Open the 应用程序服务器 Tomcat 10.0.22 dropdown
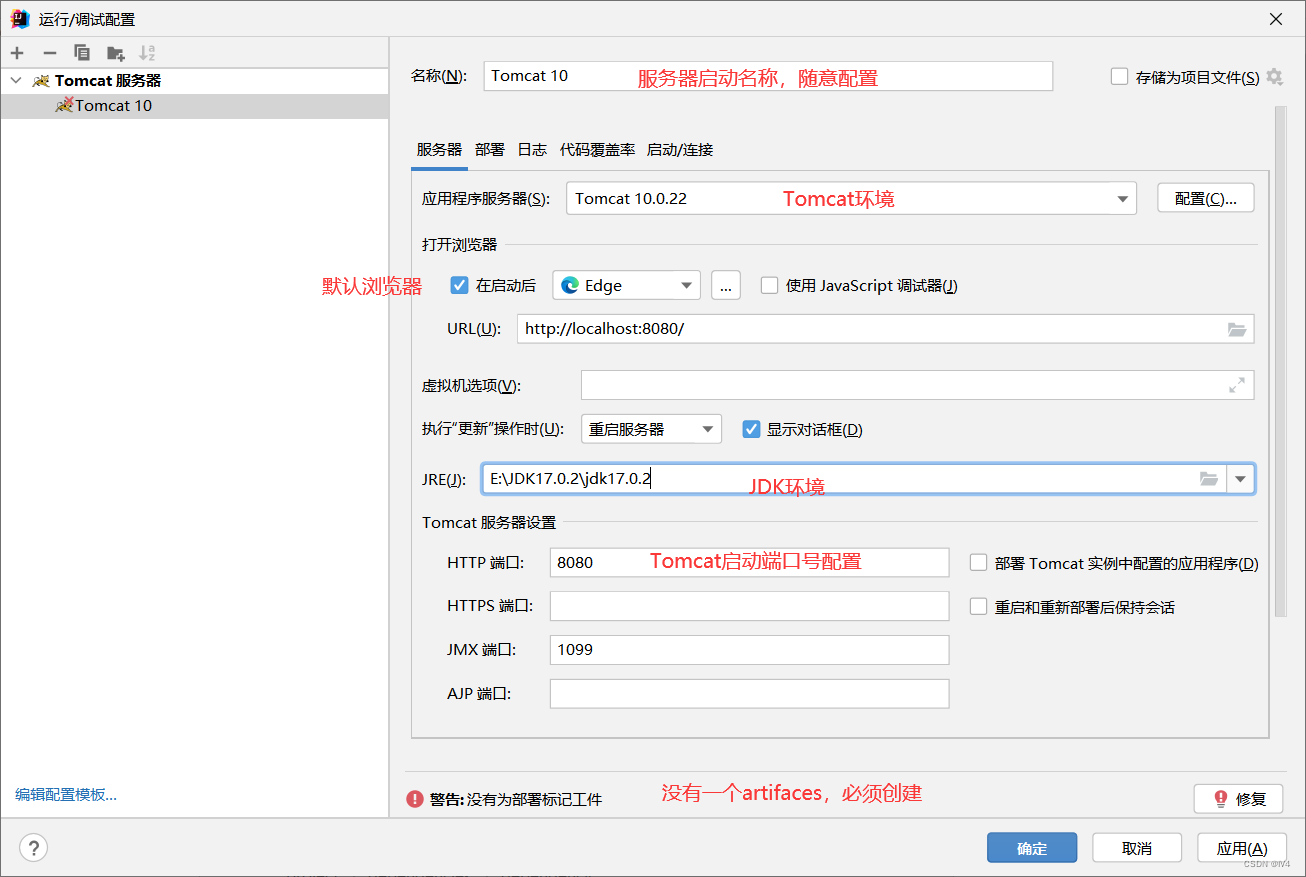This screenshot has height=877, width=1306. [851, 198]
